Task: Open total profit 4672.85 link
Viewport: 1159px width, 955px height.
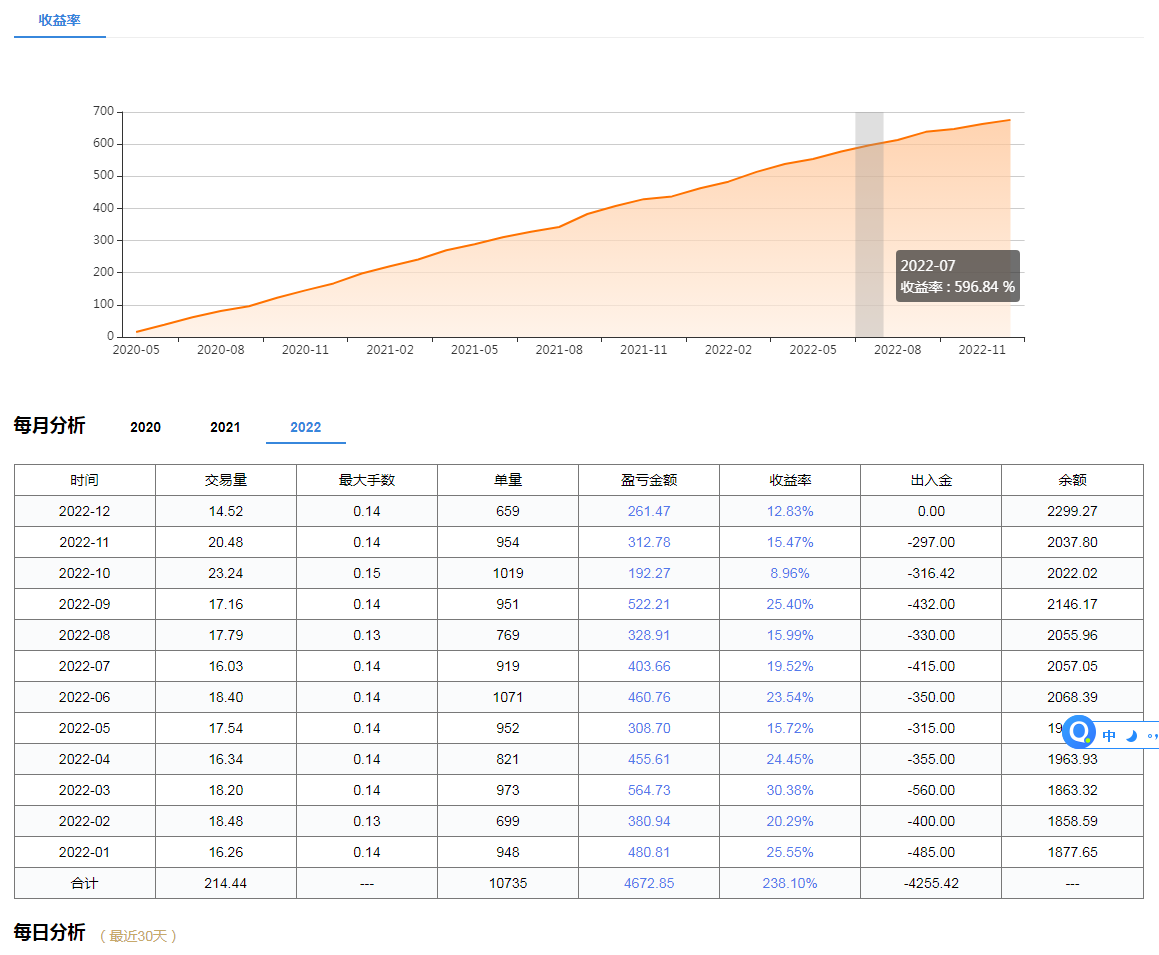Action: click(x=649, y=884)
